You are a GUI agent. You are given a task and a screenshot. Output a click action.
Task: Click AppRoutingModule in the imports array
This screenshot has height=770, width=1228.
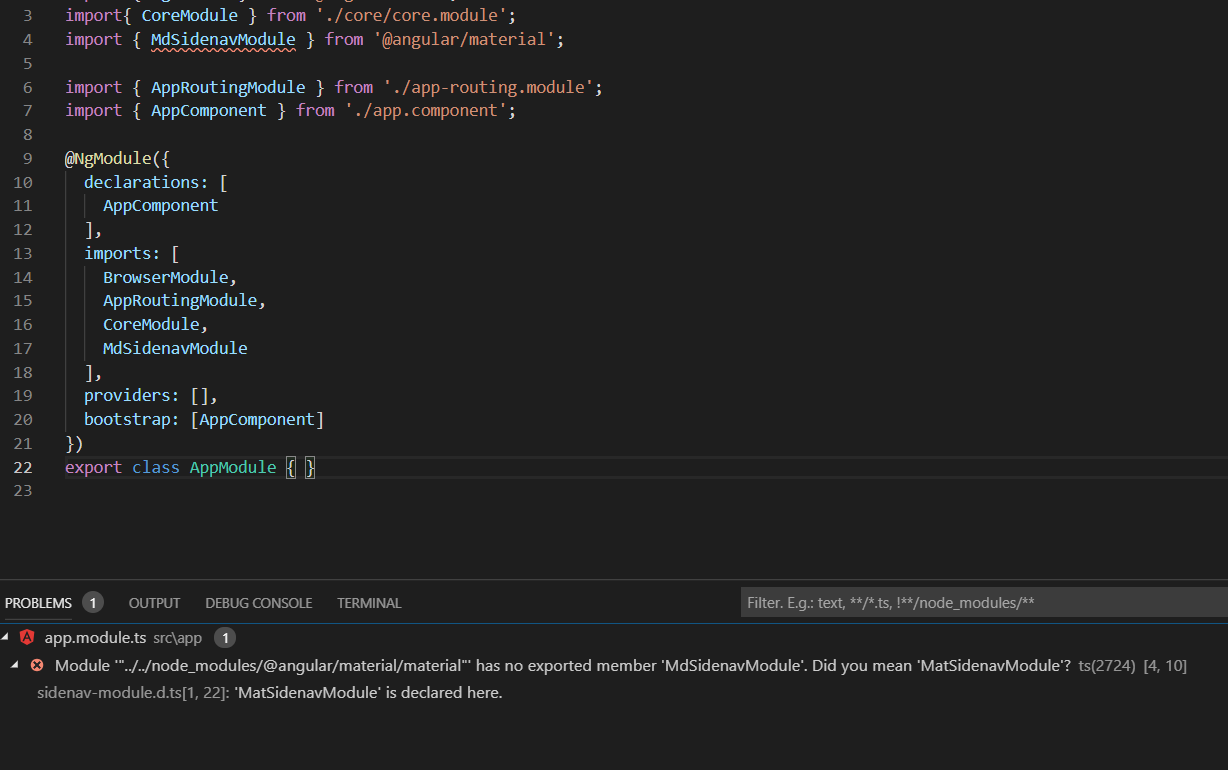pos(180,300)
